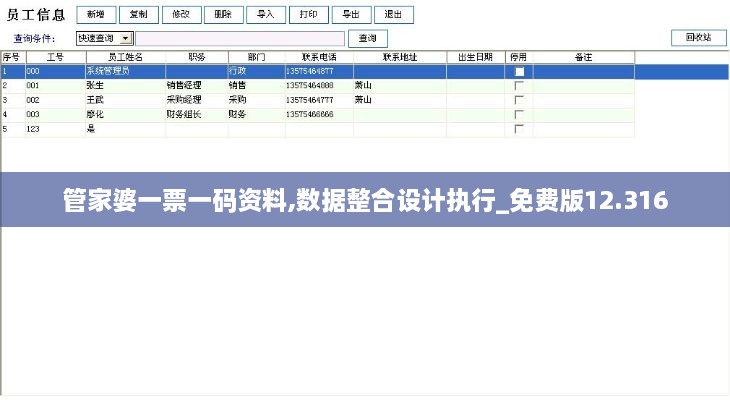
Task: Select 萧山 address in 王武 row
Action: (x=400, y=100)
